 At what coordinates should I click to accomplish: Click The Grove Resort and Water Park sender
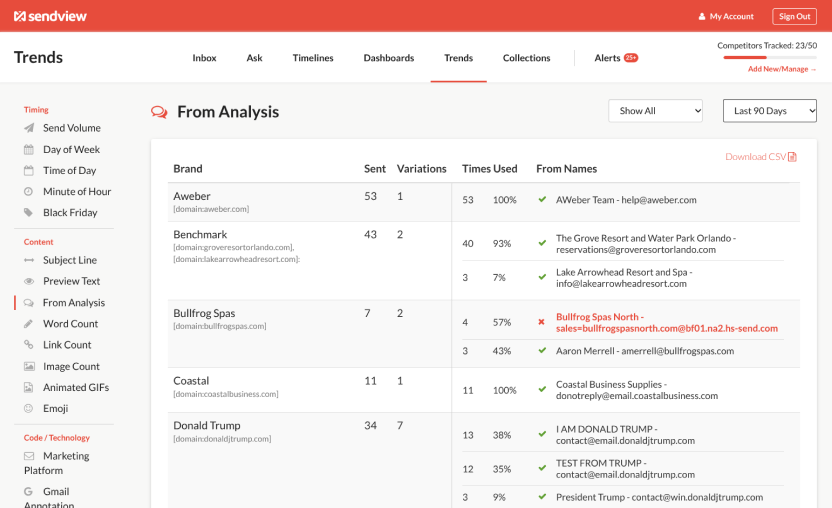(646, 244)
